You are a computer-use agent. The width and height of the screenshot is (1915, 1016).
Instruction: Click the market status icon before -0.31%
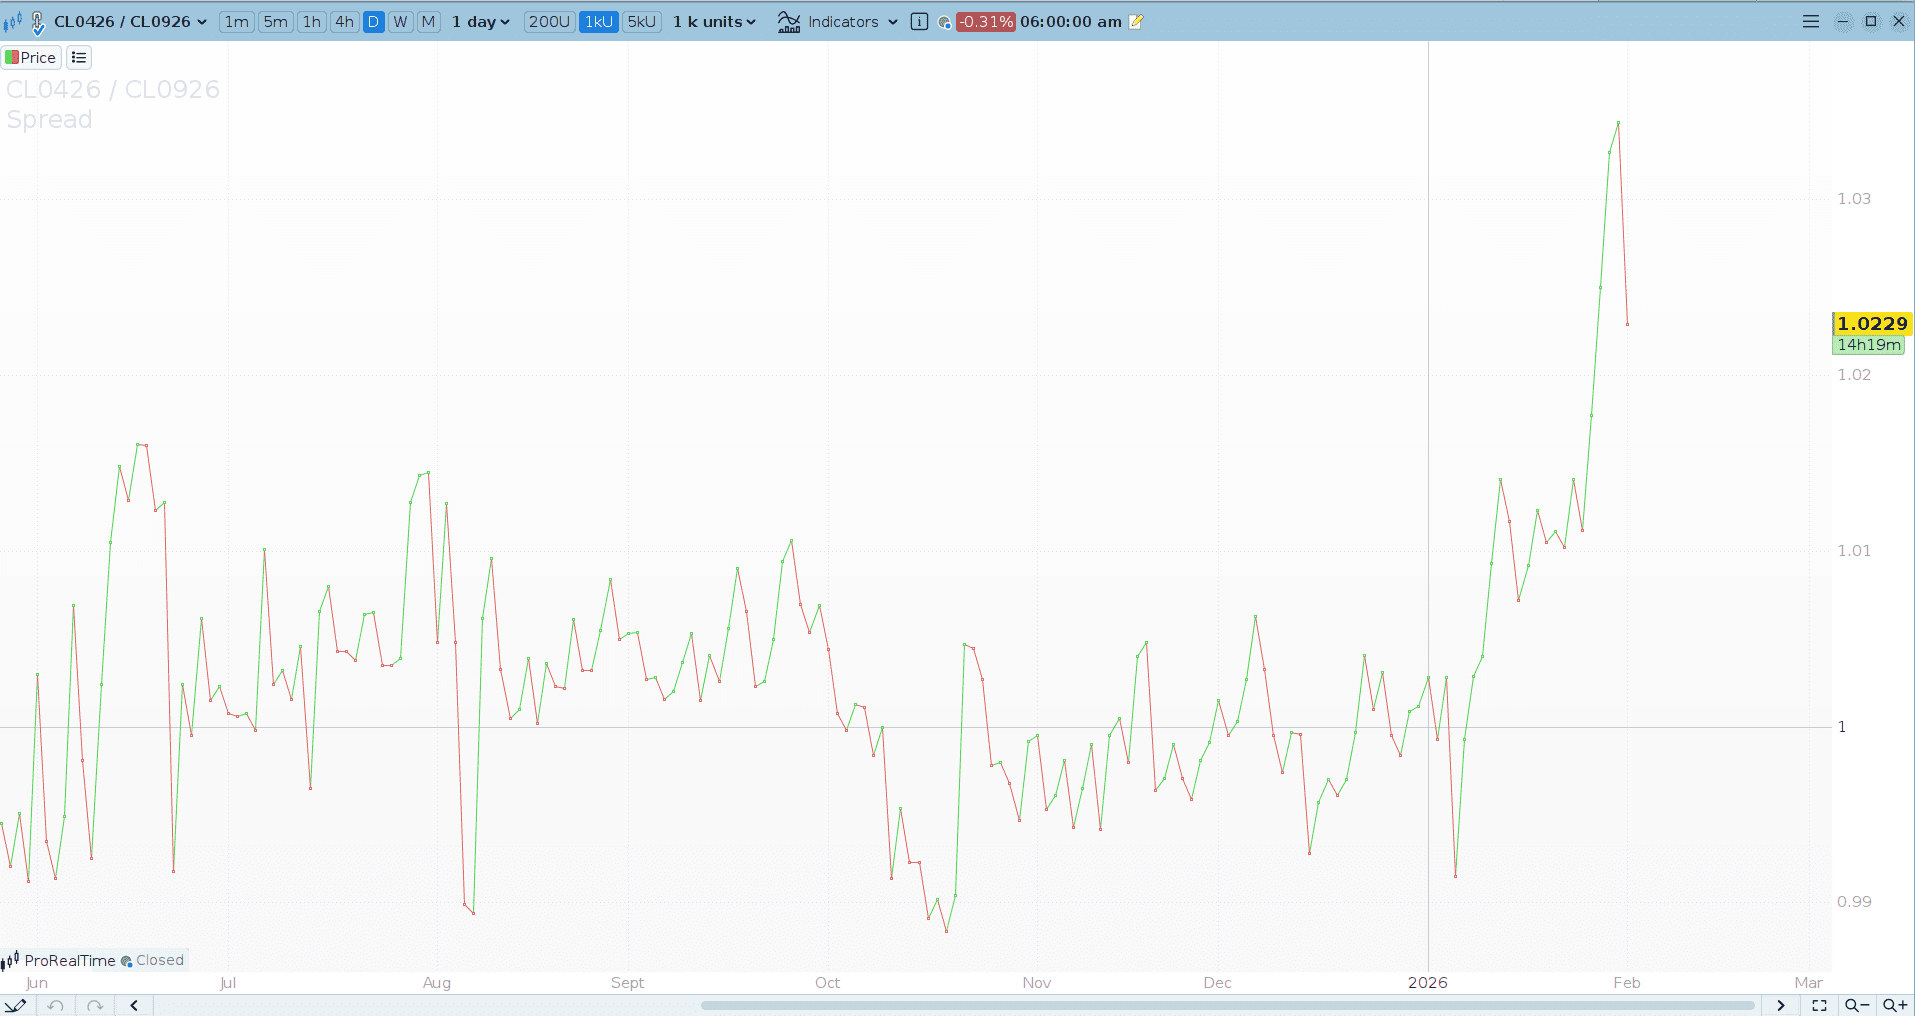pyautogui.click(x=944, y=22)
